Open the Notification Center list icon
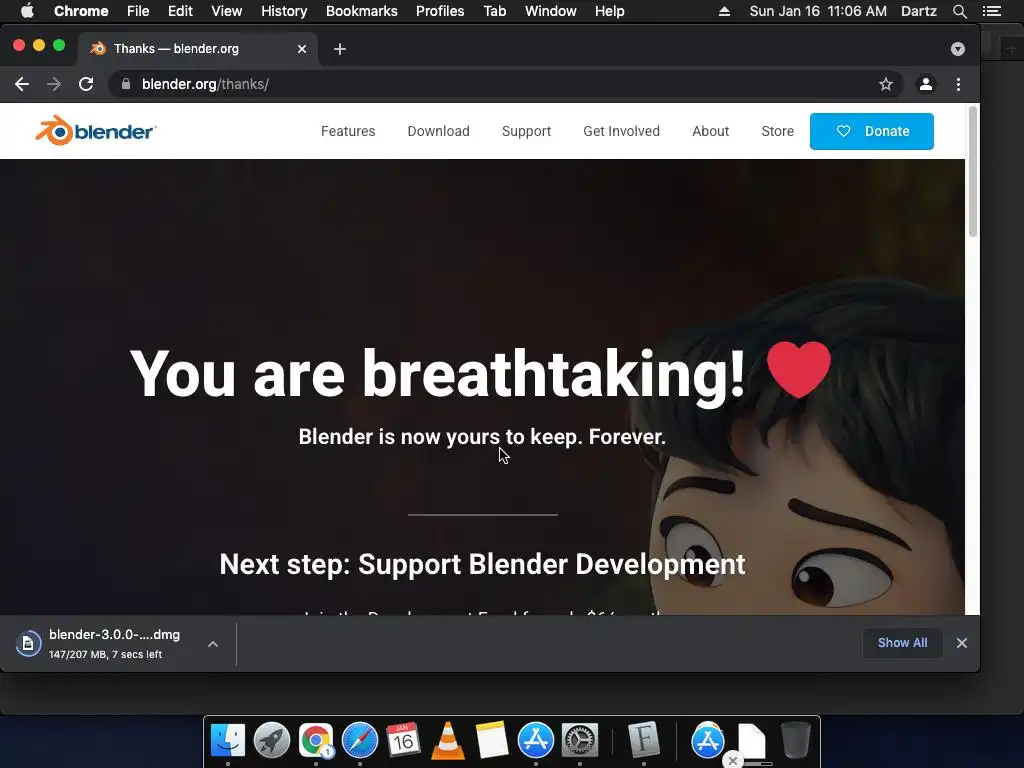The height and width of the screenshot is (768, 1024). [x=992, y=11]
